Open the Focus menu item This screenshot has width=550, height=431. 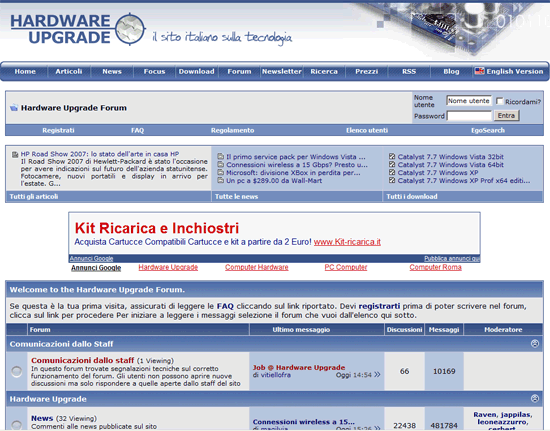click(x=154, y=71)
